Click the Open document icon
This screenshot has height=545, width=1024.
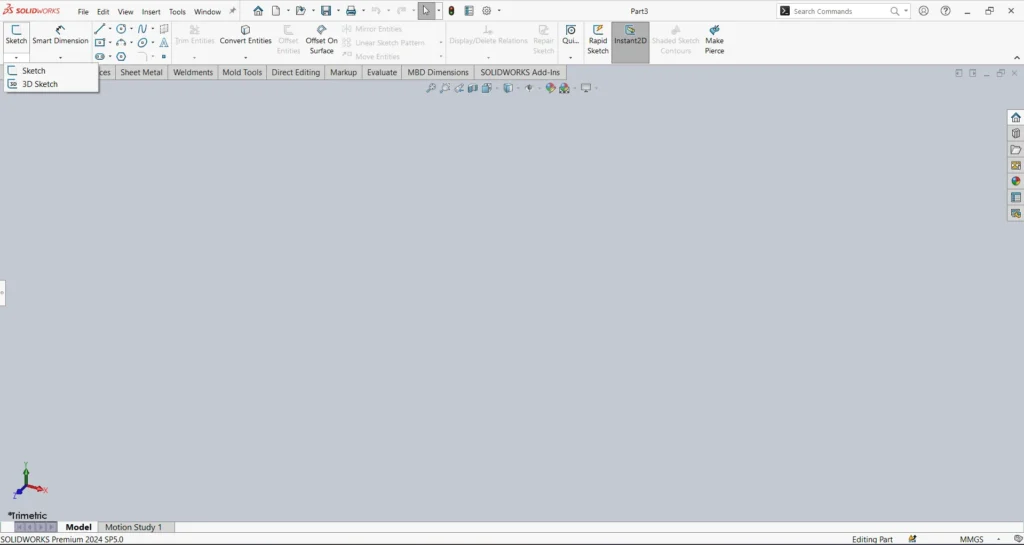click(300, 11)
